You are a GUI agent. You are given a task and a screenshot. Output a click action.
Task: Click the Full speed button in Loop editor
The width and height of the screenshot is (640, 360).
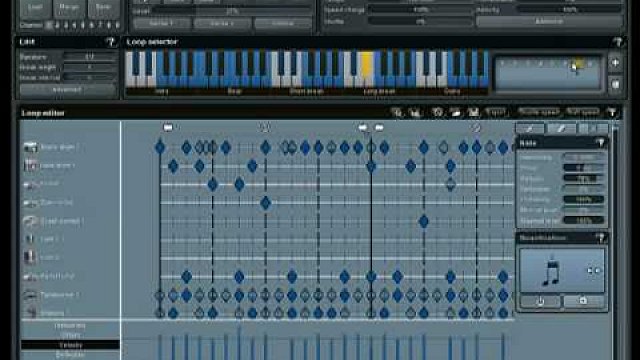(x=582, y=111)
